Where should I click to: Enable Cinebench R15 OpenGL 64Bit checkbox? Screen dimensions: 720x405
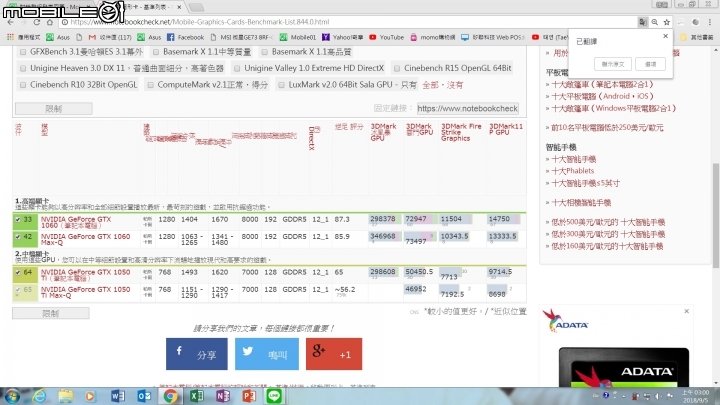tap(397, 68)
